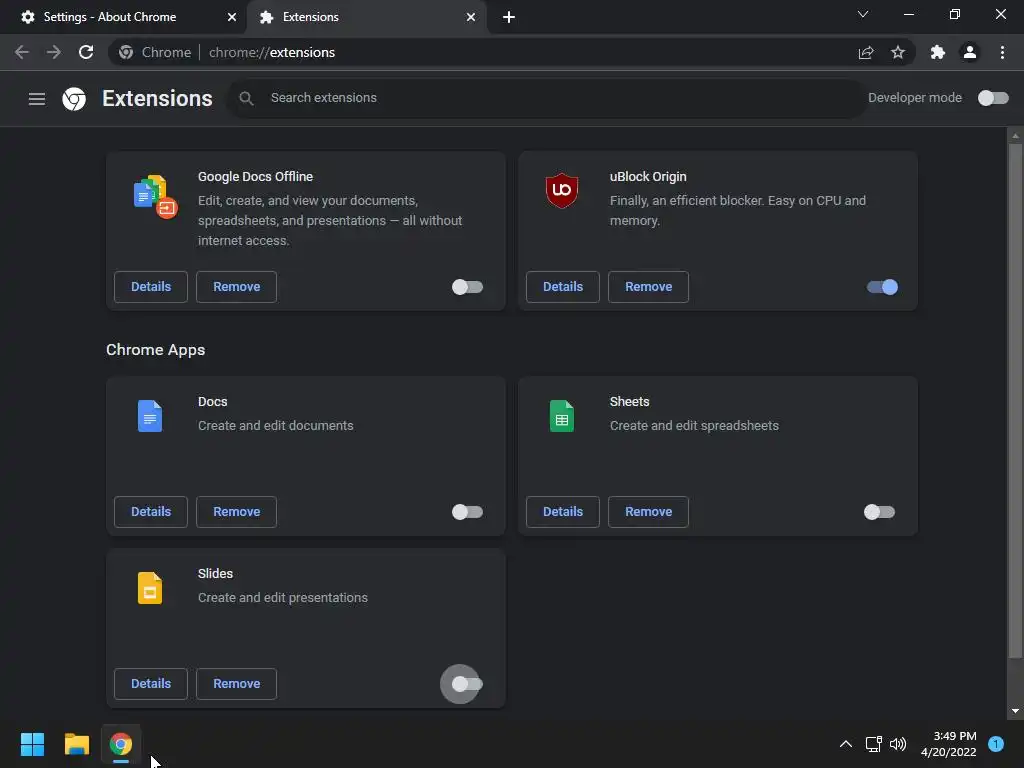Go back using the back arrow

22,52
